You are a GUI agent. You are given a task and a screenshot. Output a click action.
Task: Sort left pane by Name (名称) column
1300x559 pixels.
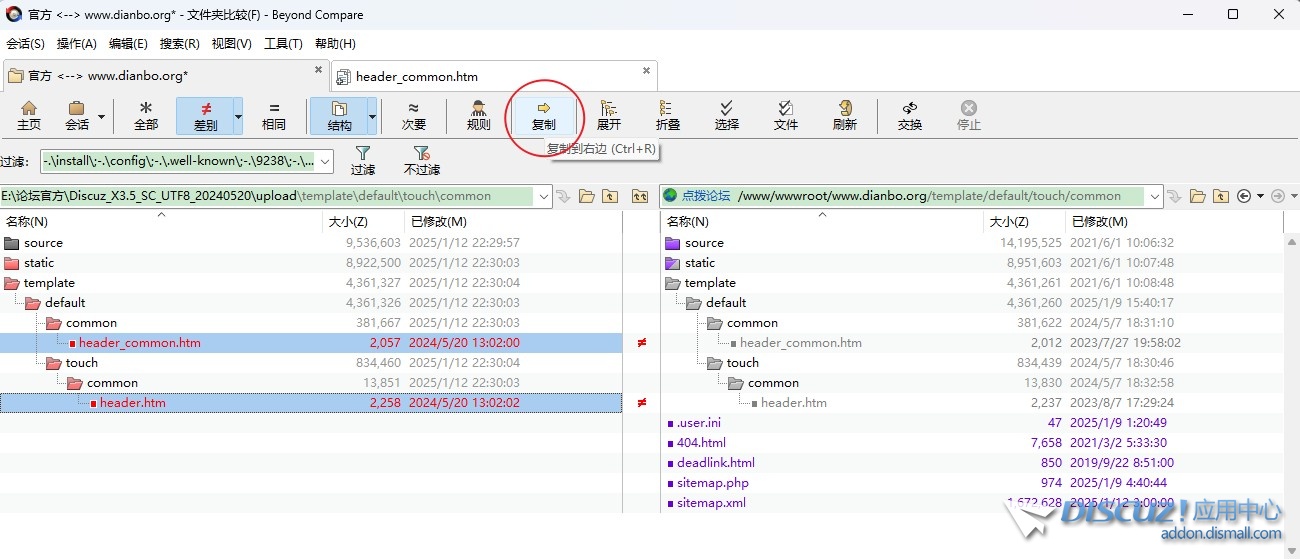pyautogui.click(x=162, y=222)
